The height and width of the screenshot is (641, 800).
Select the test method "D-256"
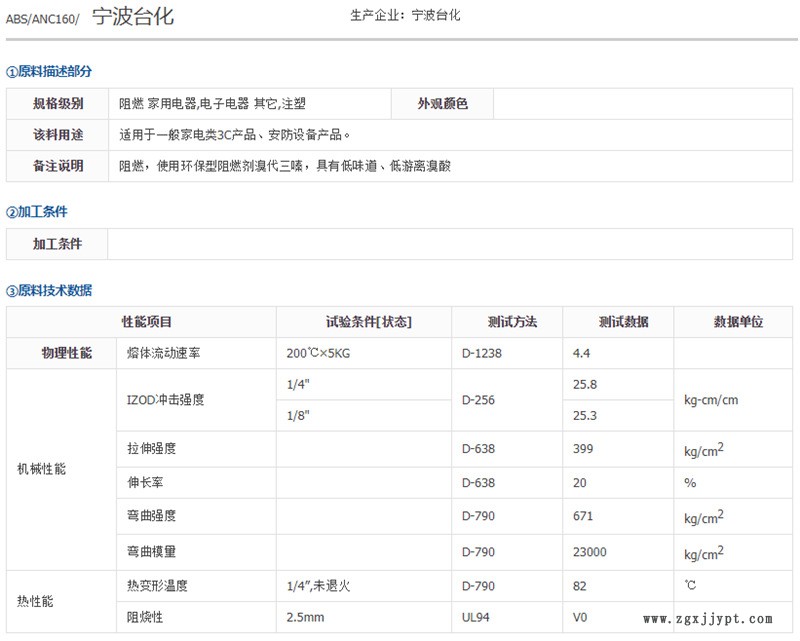pos(478,400)
